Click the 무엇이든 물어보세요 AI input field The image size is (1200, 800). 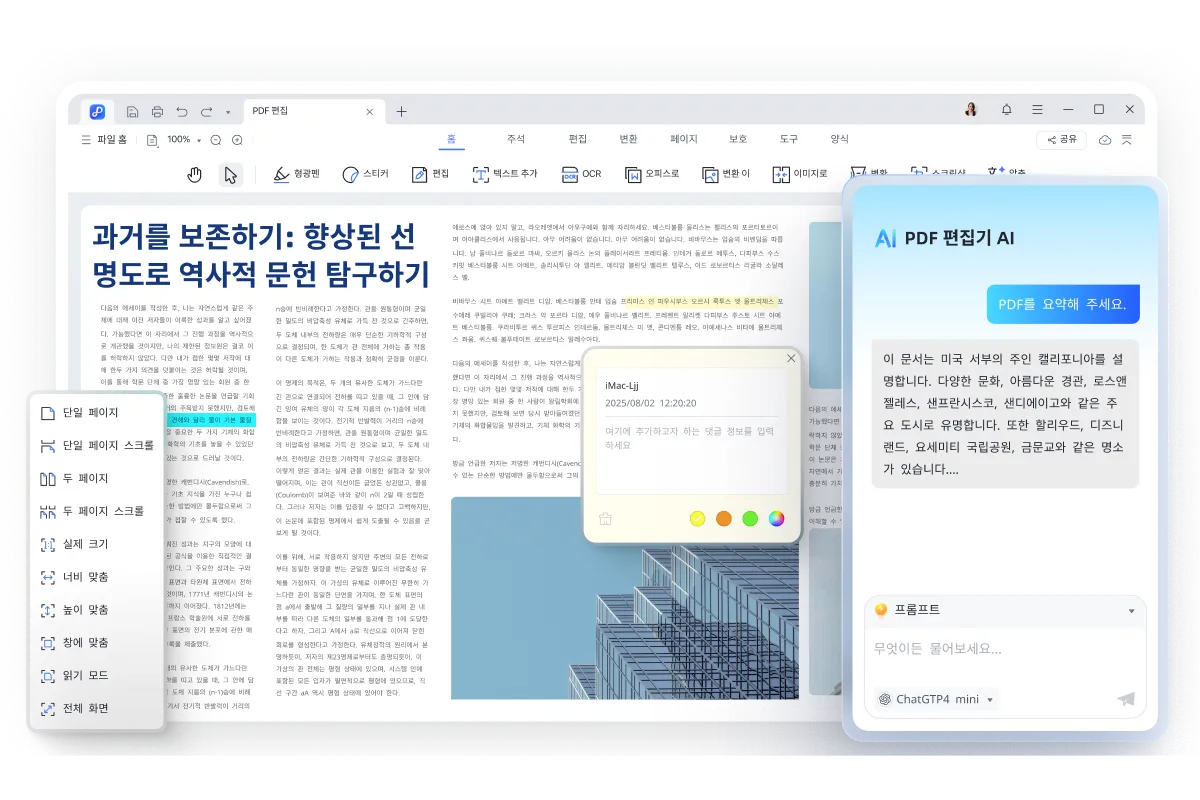click(1005, 648)
